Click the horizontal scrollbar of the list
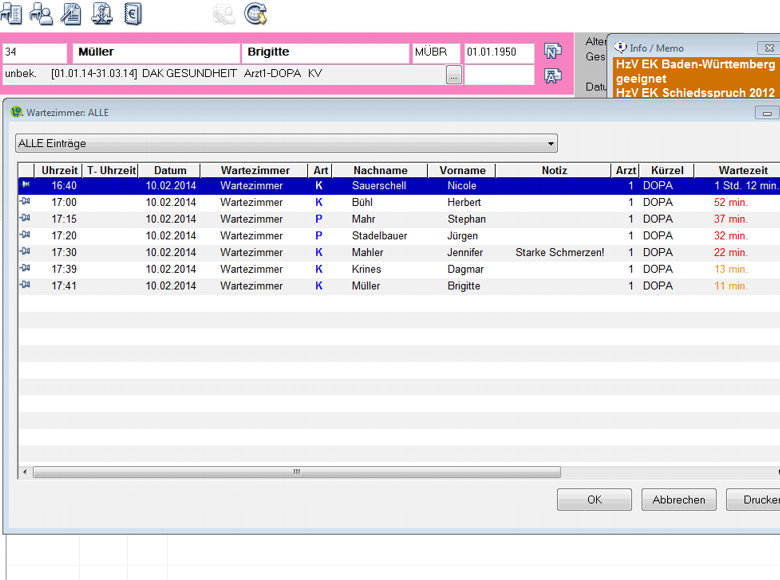780x580 pixels. pyautogui.click(x=296, y=472)
